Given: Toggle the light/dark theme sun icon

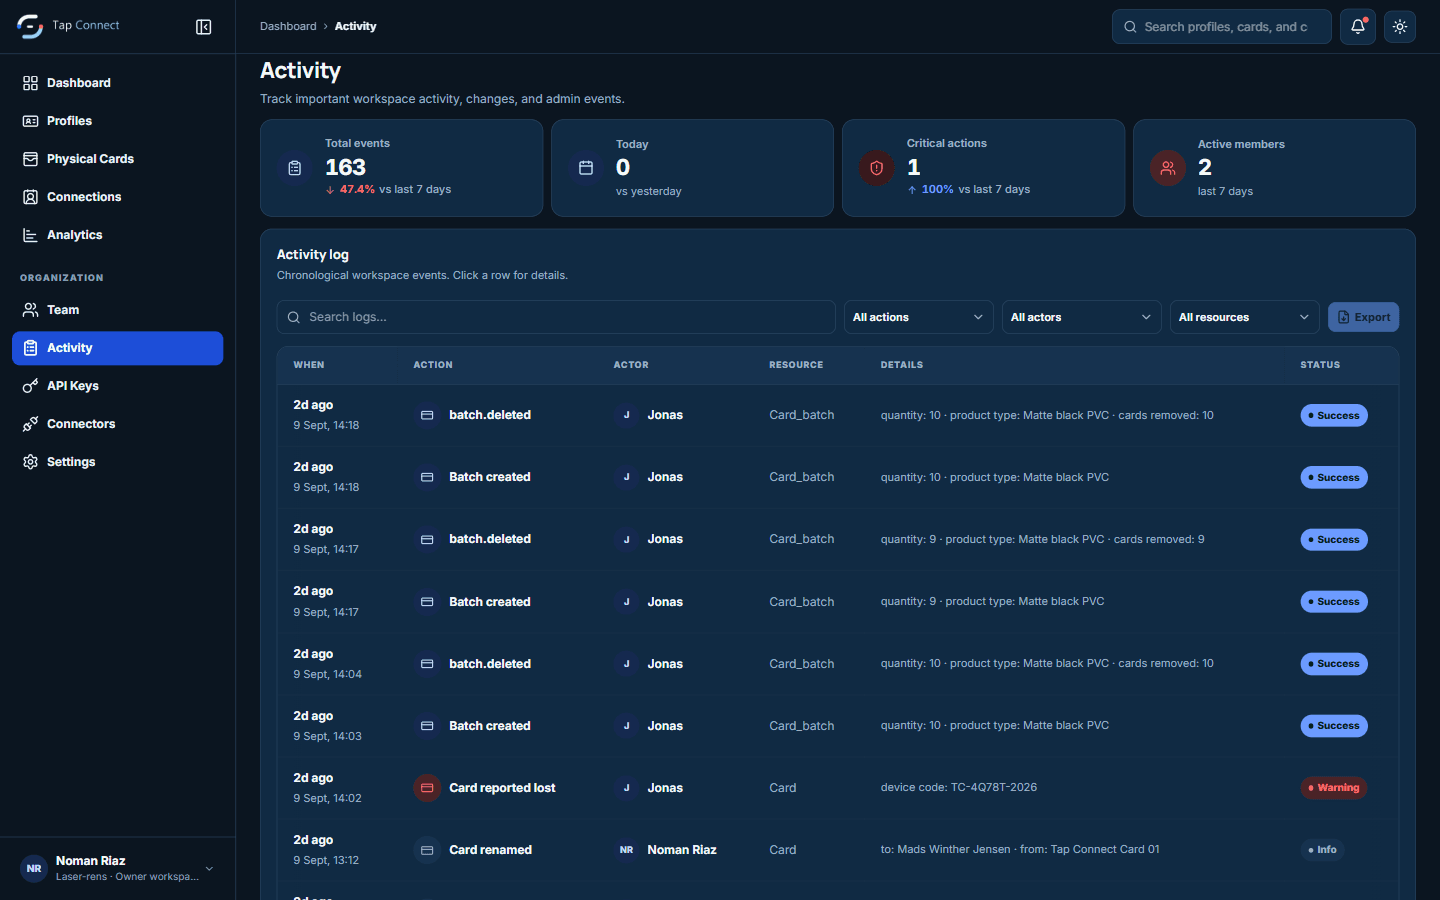Looking at the screenshot, I should click(1400, 27).
